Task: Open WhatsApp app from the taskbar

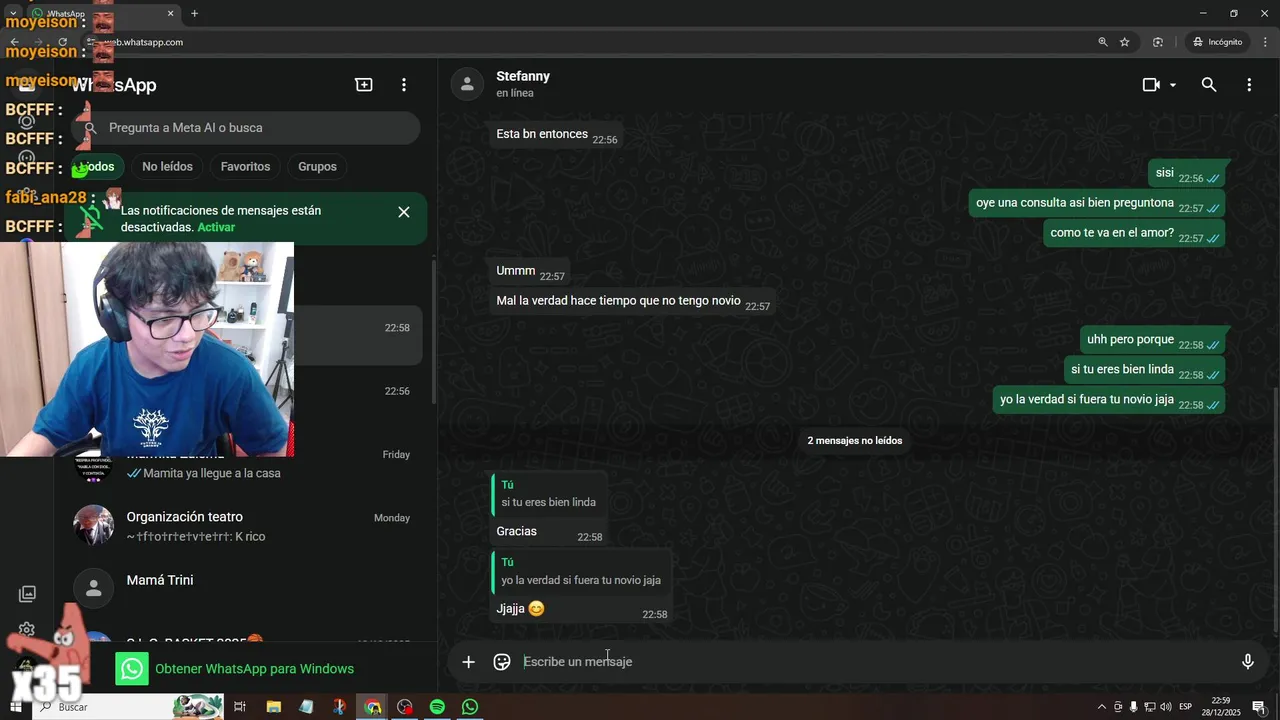Action: 470,707
